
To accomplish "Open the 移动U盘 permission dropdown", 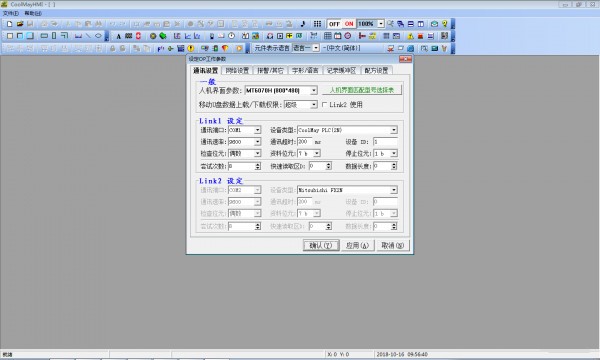I will point(314,104).
